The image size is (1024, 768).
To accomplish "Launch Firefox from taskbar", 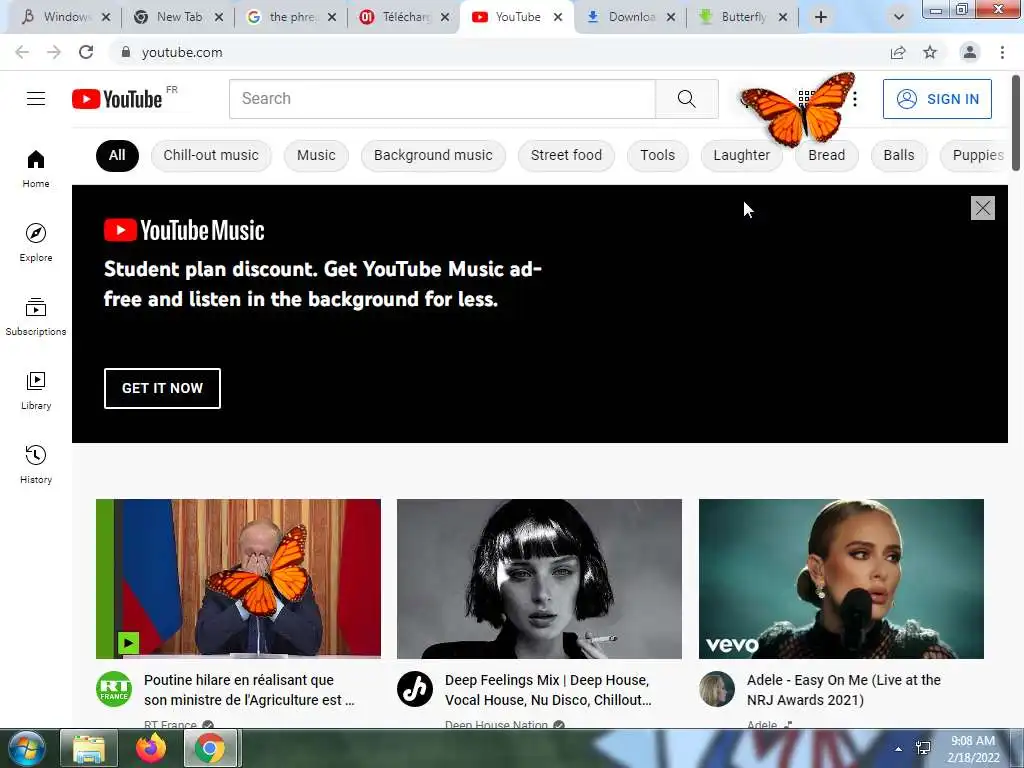I will 151,748.
